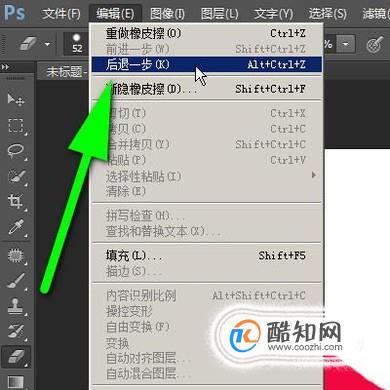The width and height of the screenshot is (390, 390).
Task: Select the Clone Stamp tool
Action: [x=15, y=306]
